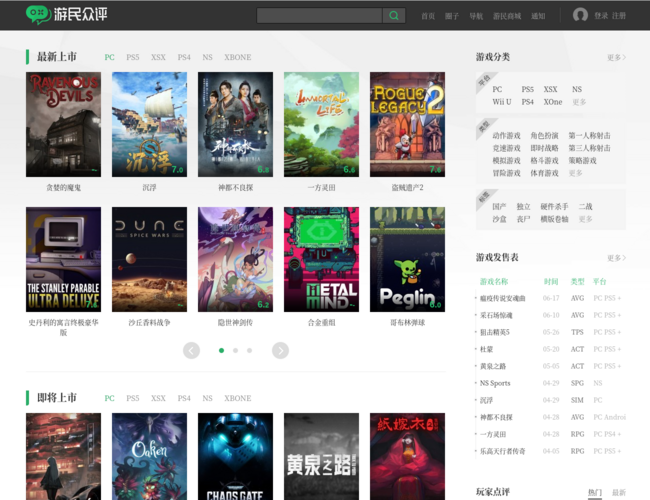
Task: Select PS5 tab under 即将上市
Action: 133,398
